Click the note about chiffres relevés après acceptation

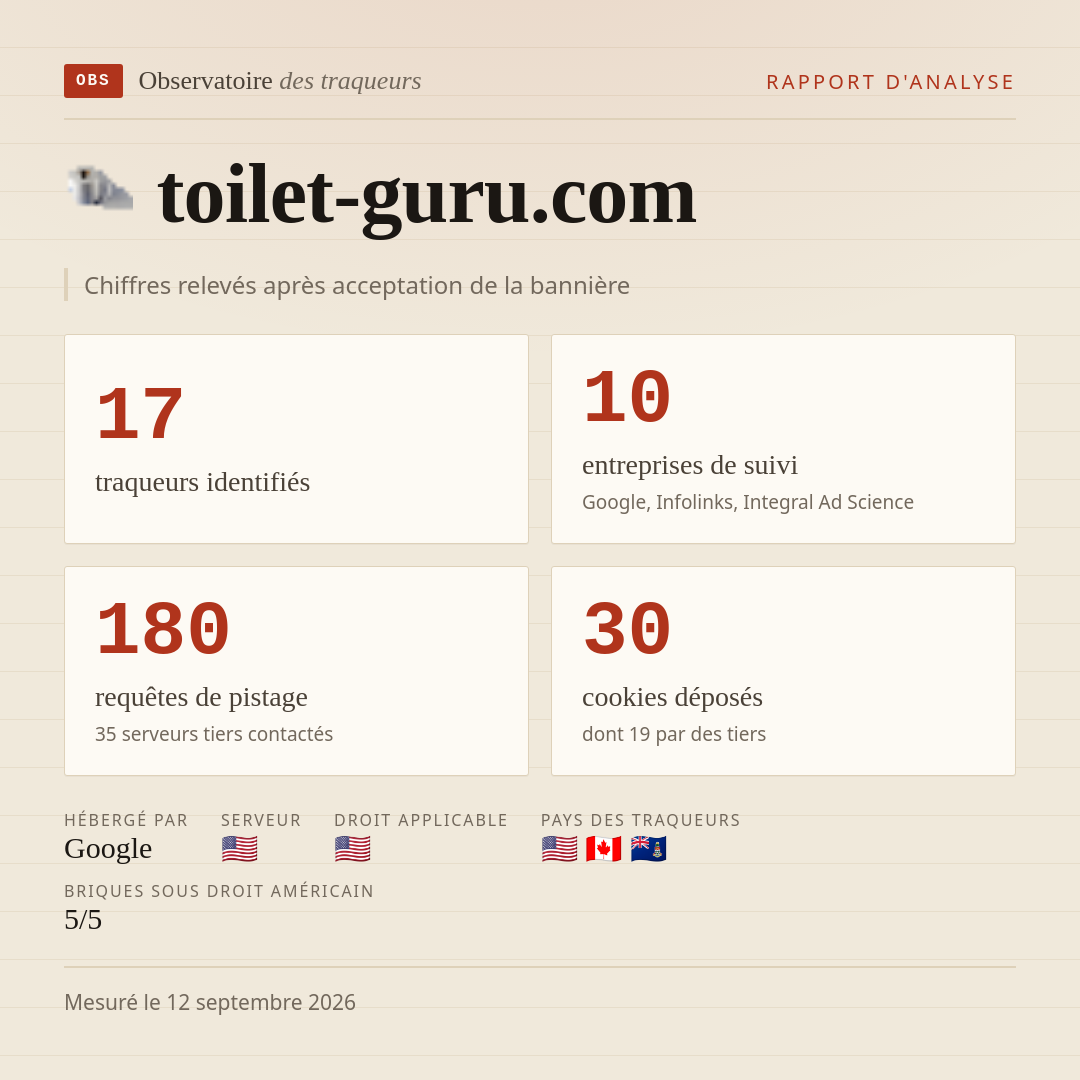tap(357, 285)
